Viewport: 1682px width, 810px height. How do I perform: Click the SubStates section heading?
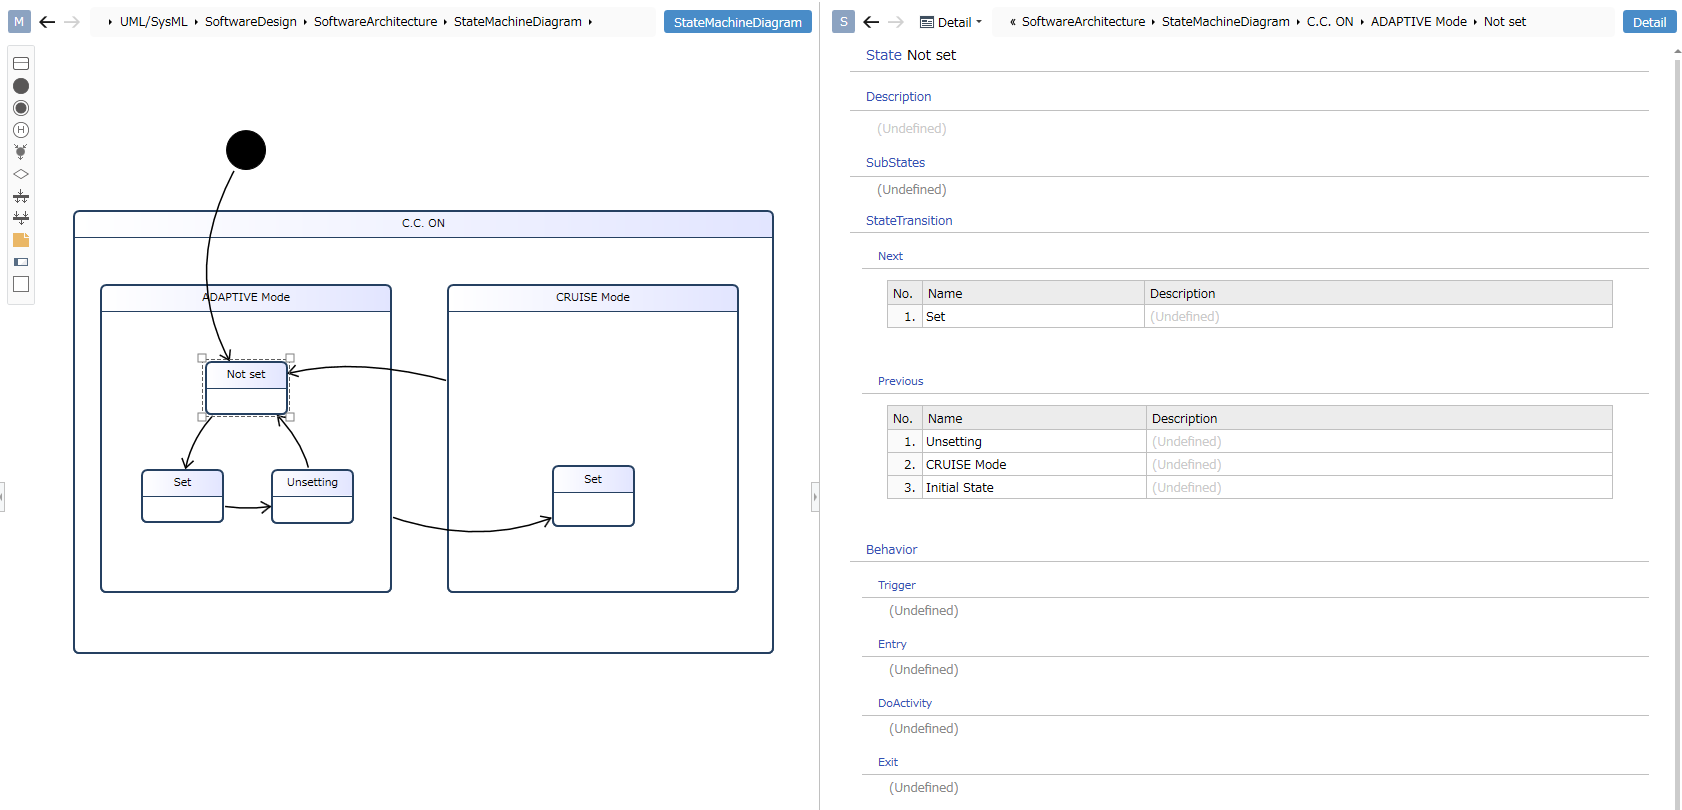(895, 163)
